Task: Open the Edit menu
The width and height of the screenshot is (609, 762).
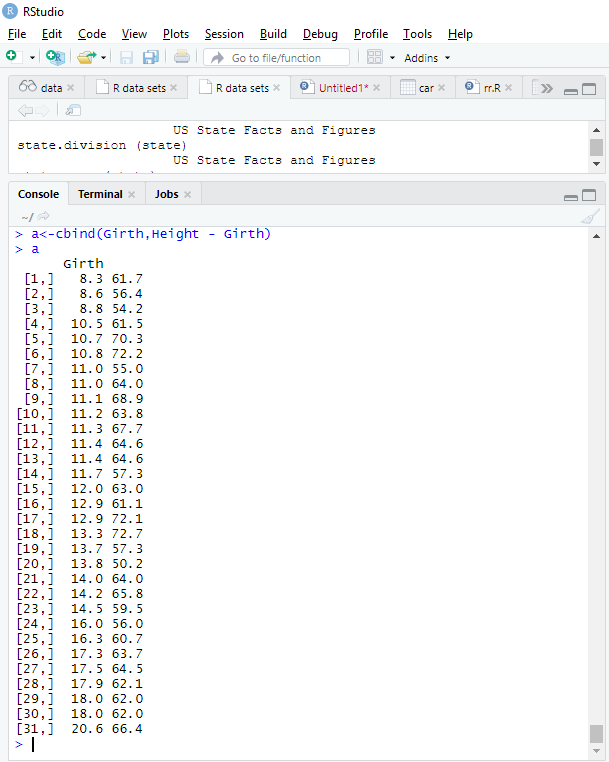Action: [x=52, y=34]
